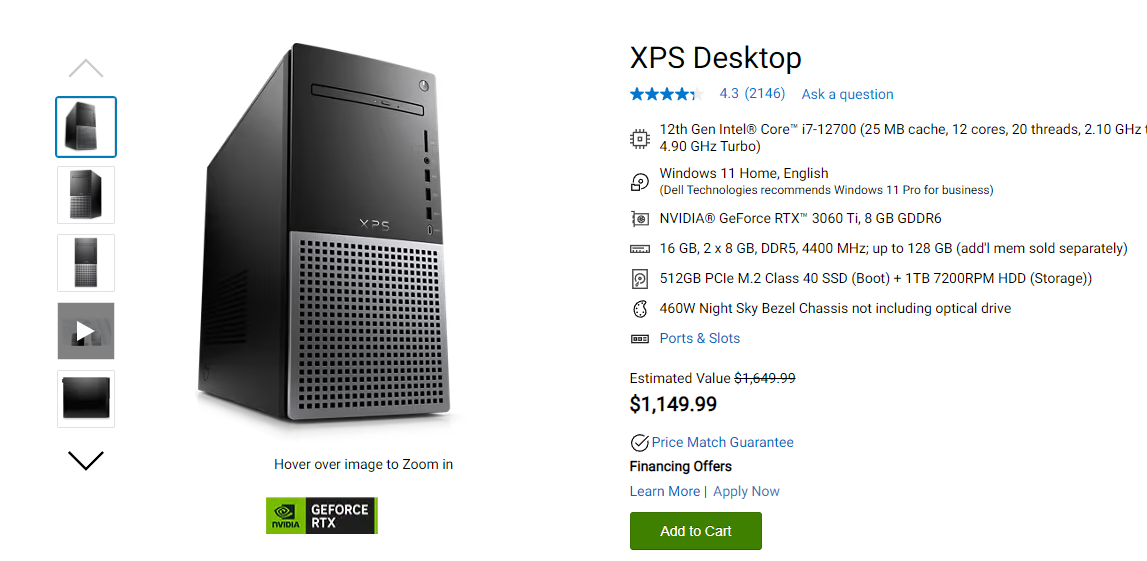Add the XPS Desktop to cart
This screenshot has height=561, width=1147.
[x=695, y=531]
